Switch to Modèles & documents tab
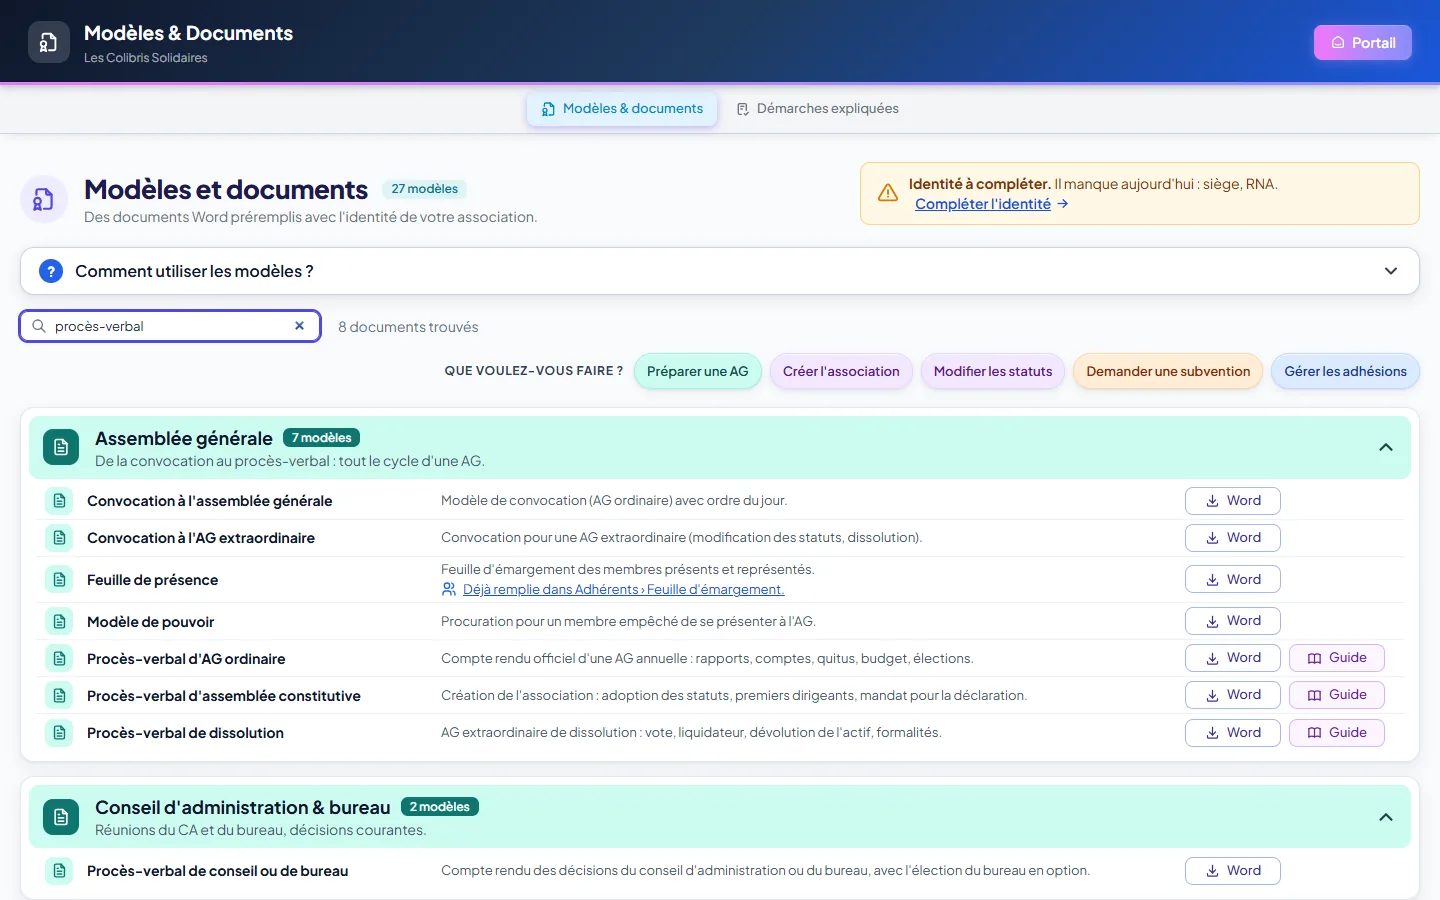The image size is (1440, 900). (622, 109)
